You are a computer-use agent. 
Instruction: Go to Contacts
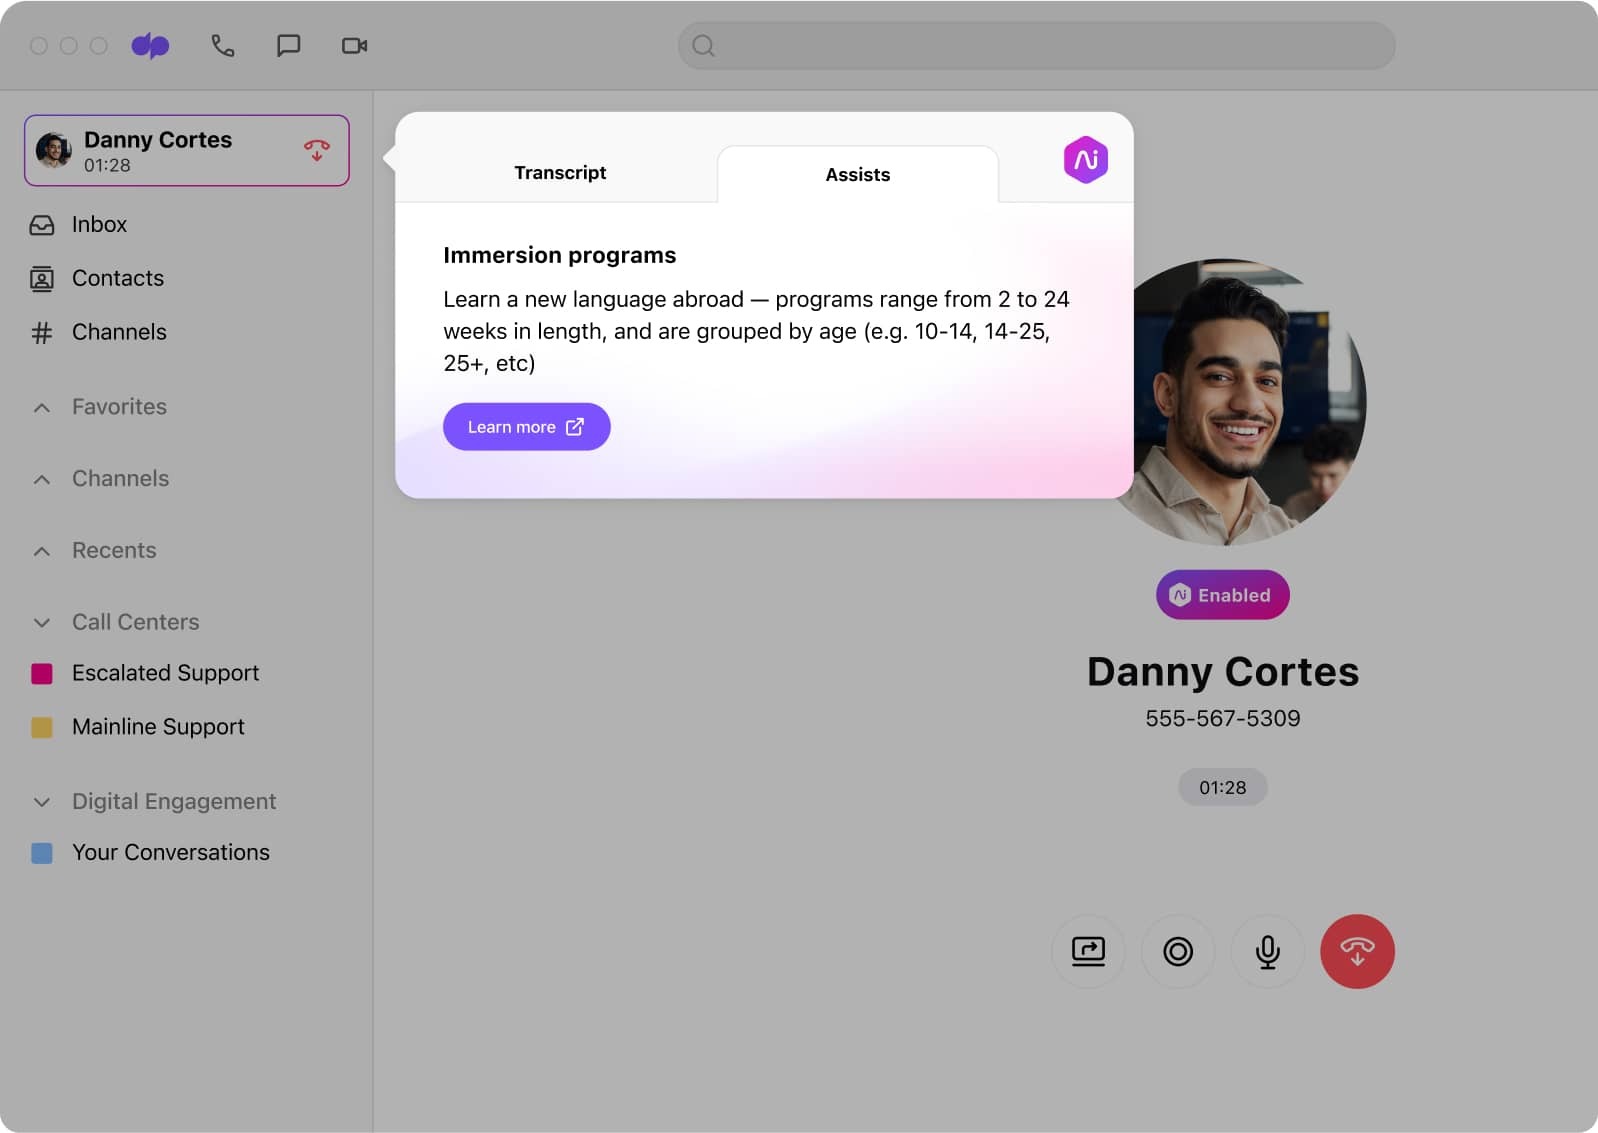118,278
